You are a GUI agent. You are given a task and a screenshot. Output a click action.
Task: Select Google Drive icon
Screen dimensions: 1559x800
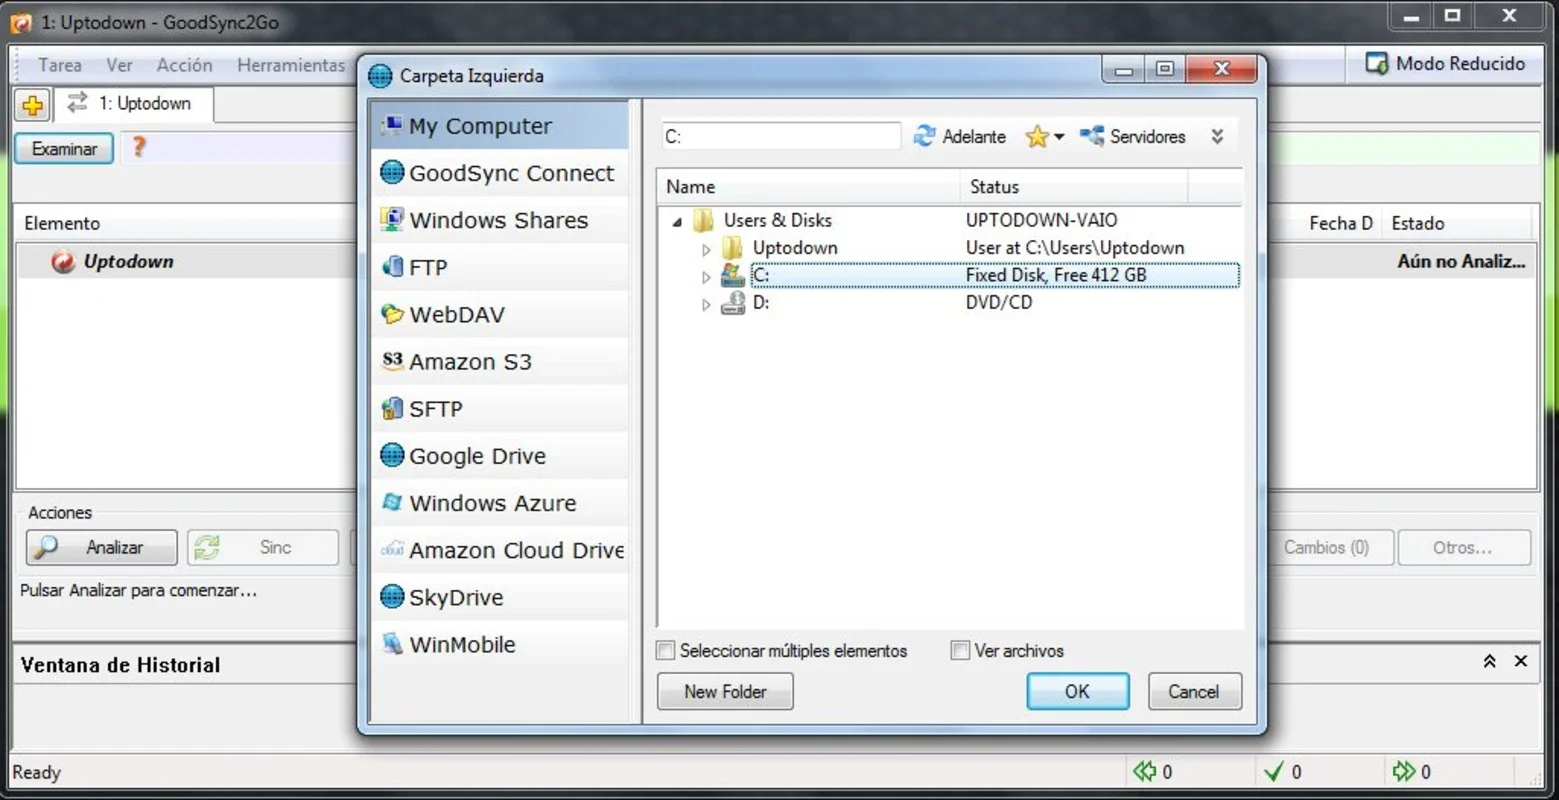[392, 455]
